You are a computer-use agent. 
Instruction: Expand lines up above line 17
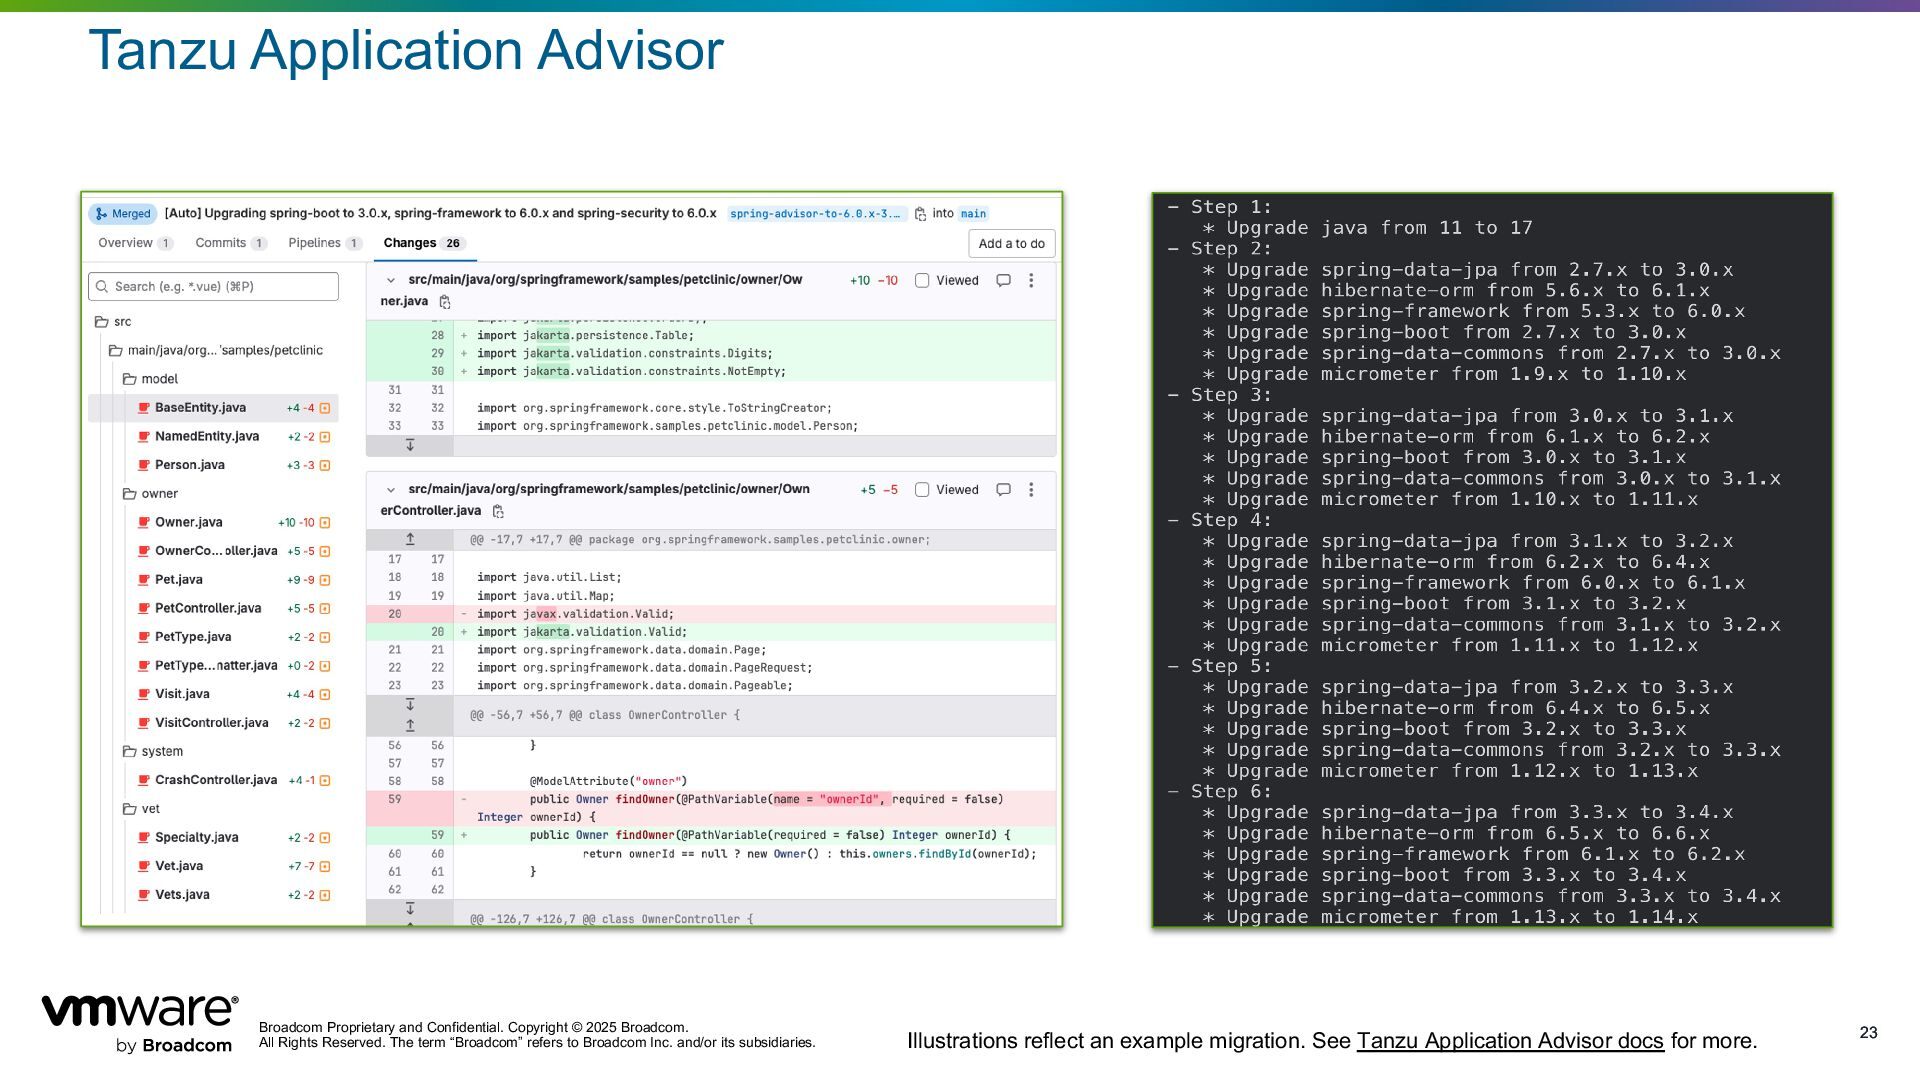(x=410, y=539)
